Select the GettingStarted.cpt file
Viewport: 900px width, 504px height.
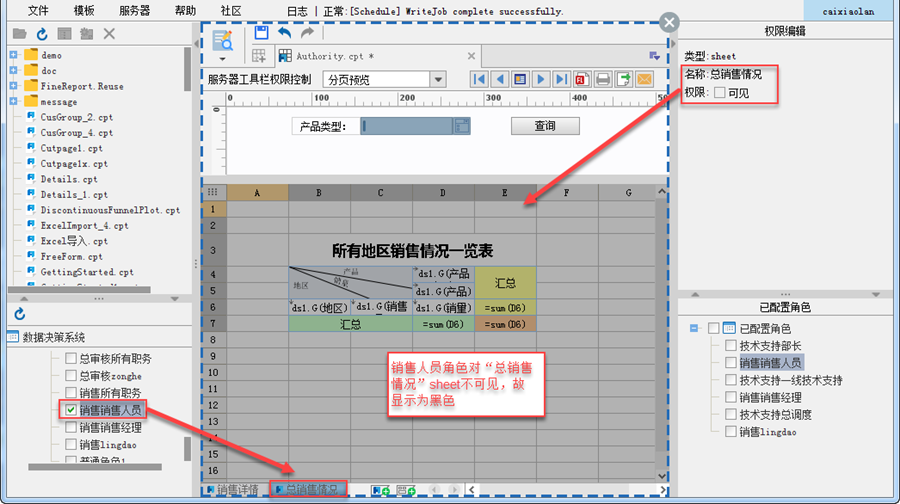pyautogui.click(x=87, y=272)
